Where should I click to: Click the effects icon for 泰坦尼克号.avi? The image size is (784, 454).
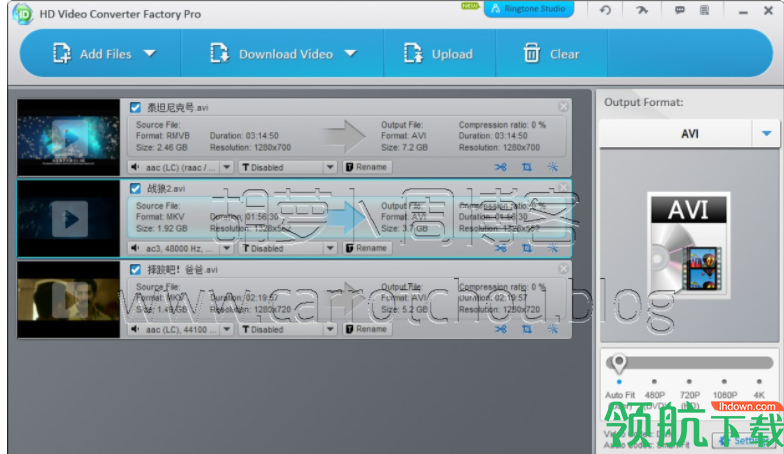pos(552,167)
